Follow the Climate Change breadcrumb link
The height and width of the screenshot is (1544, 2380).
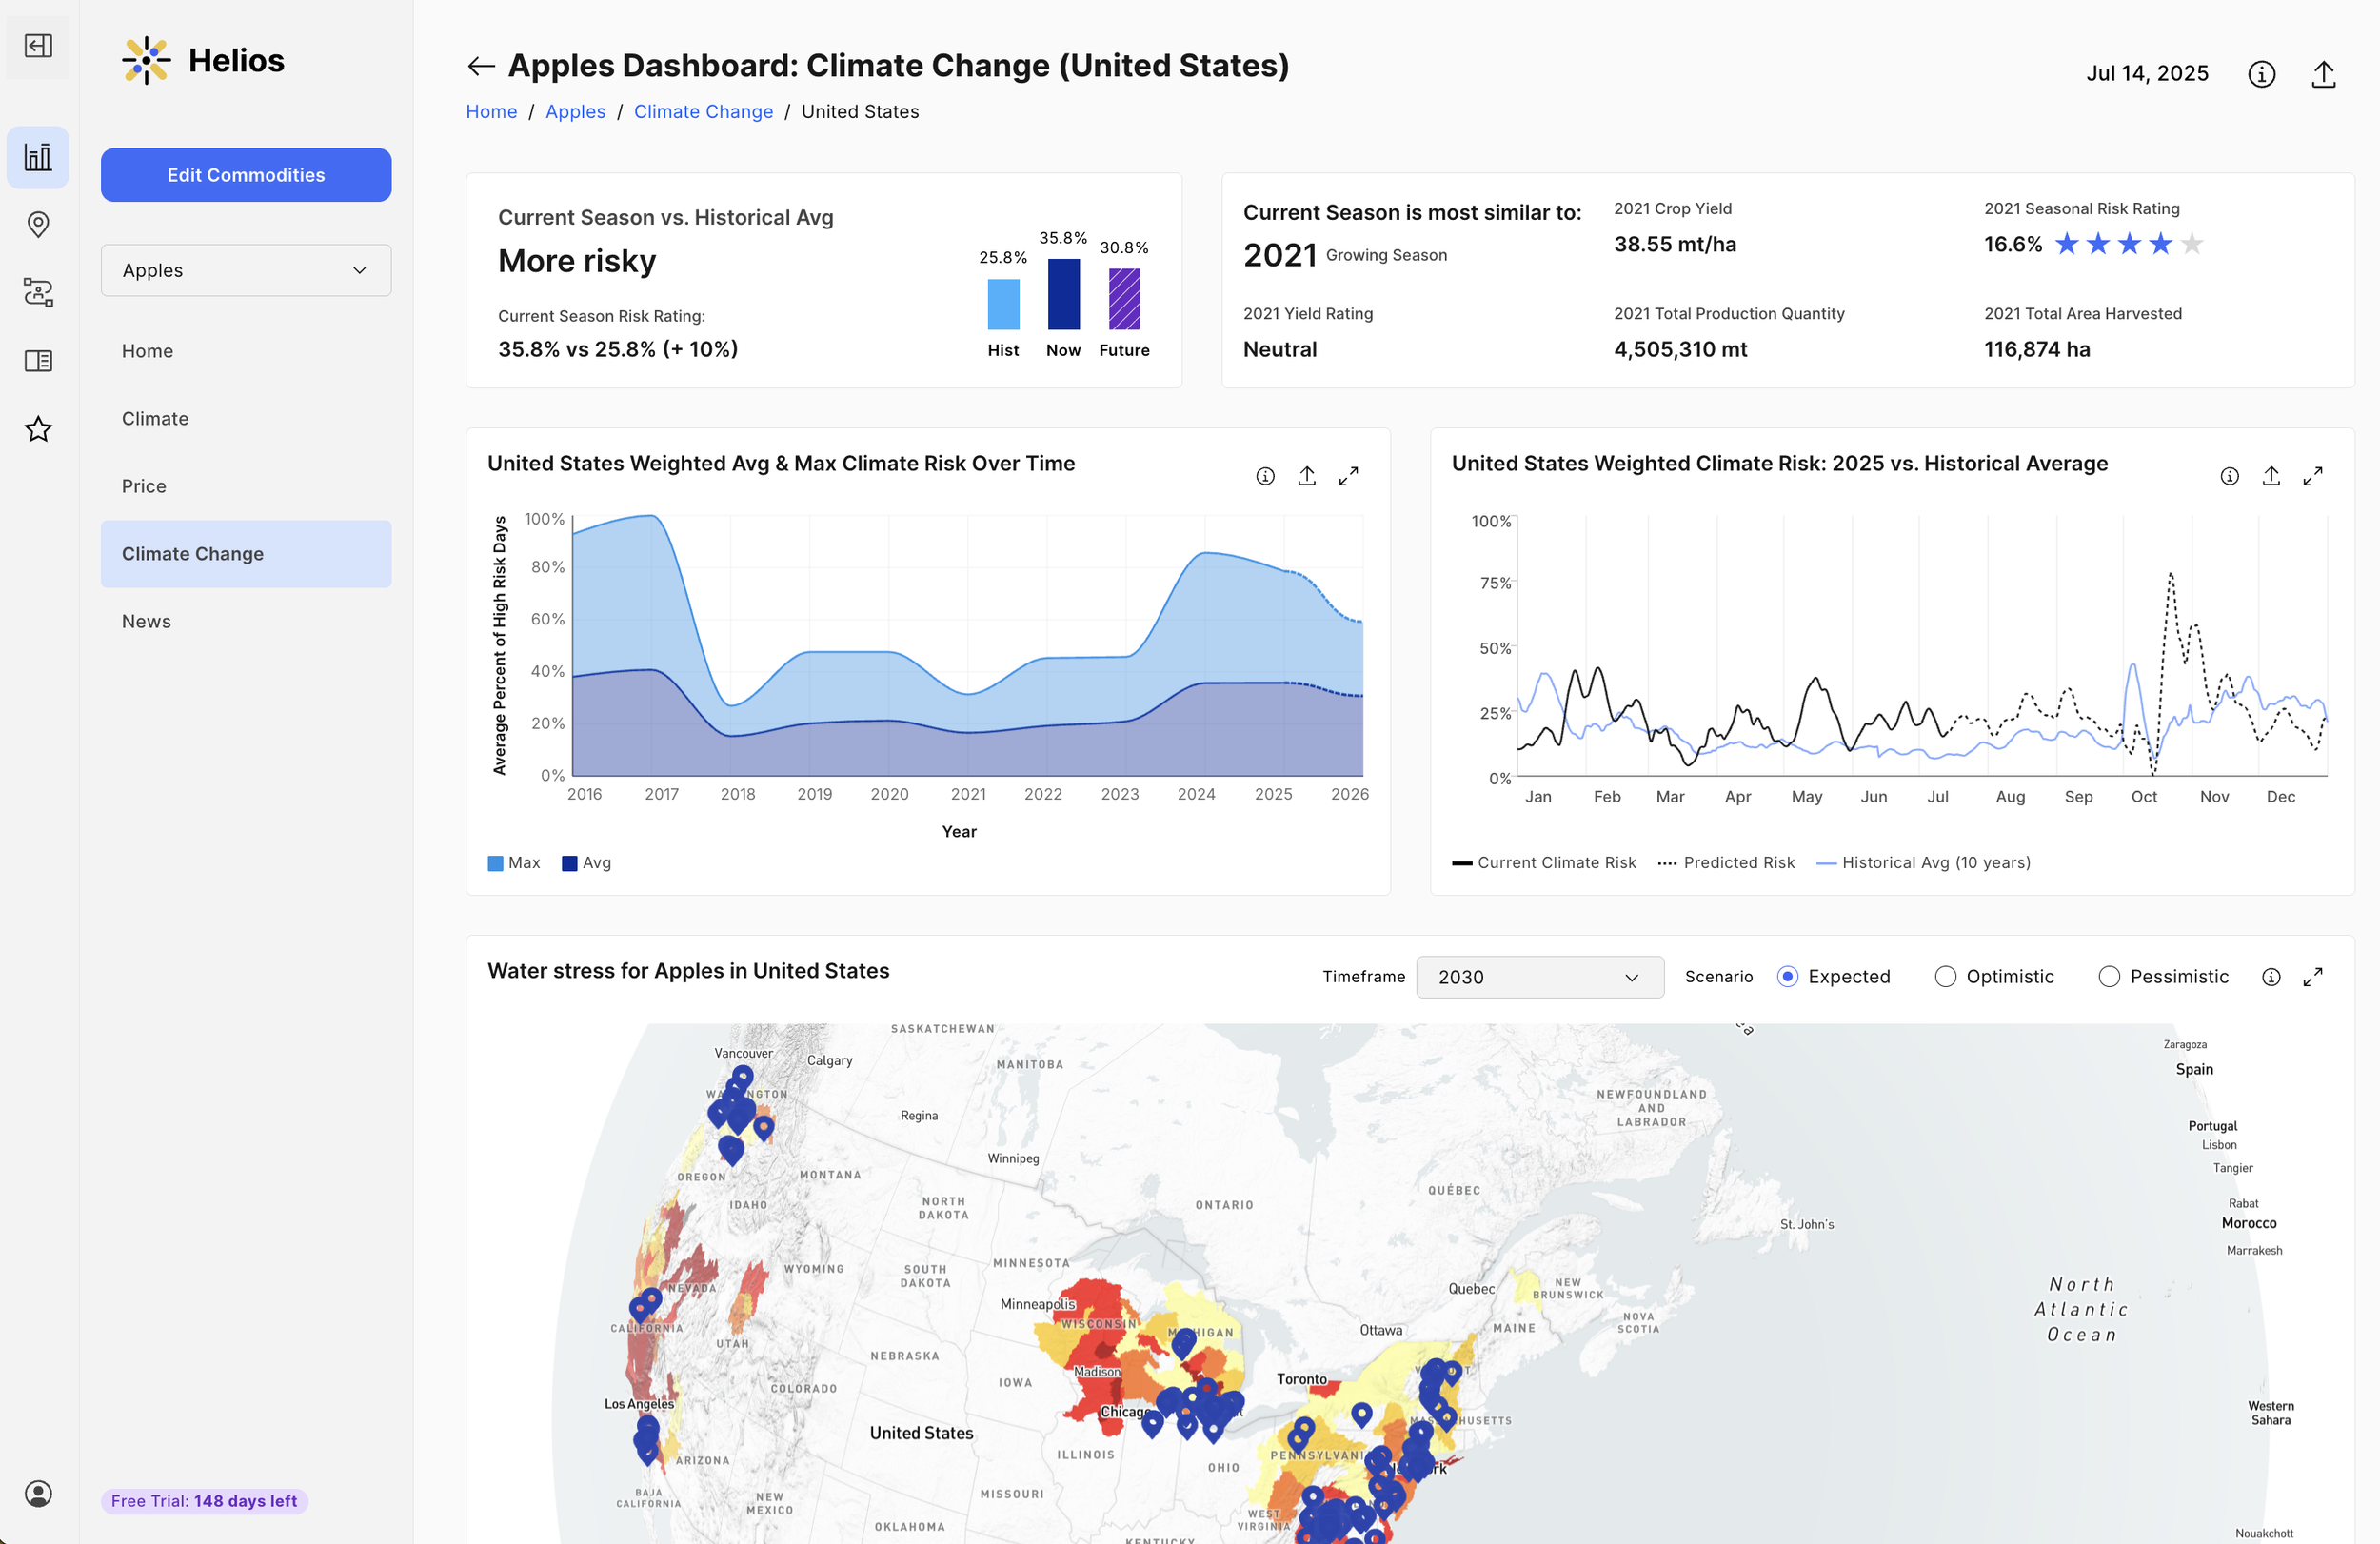703,112
